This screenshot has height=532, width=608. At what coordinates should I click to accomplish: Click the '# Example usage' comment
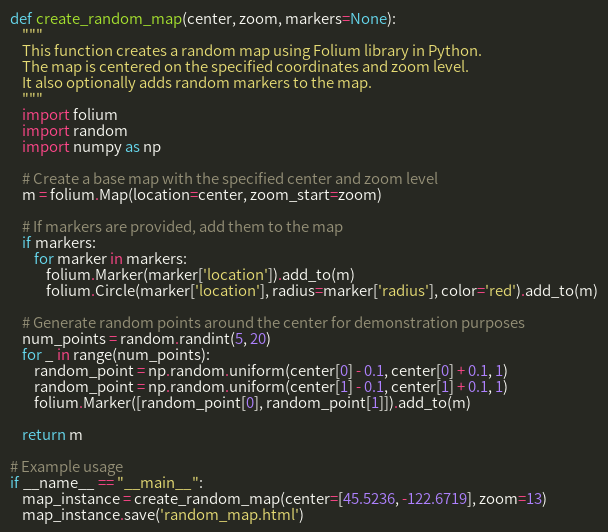point(67,467)
